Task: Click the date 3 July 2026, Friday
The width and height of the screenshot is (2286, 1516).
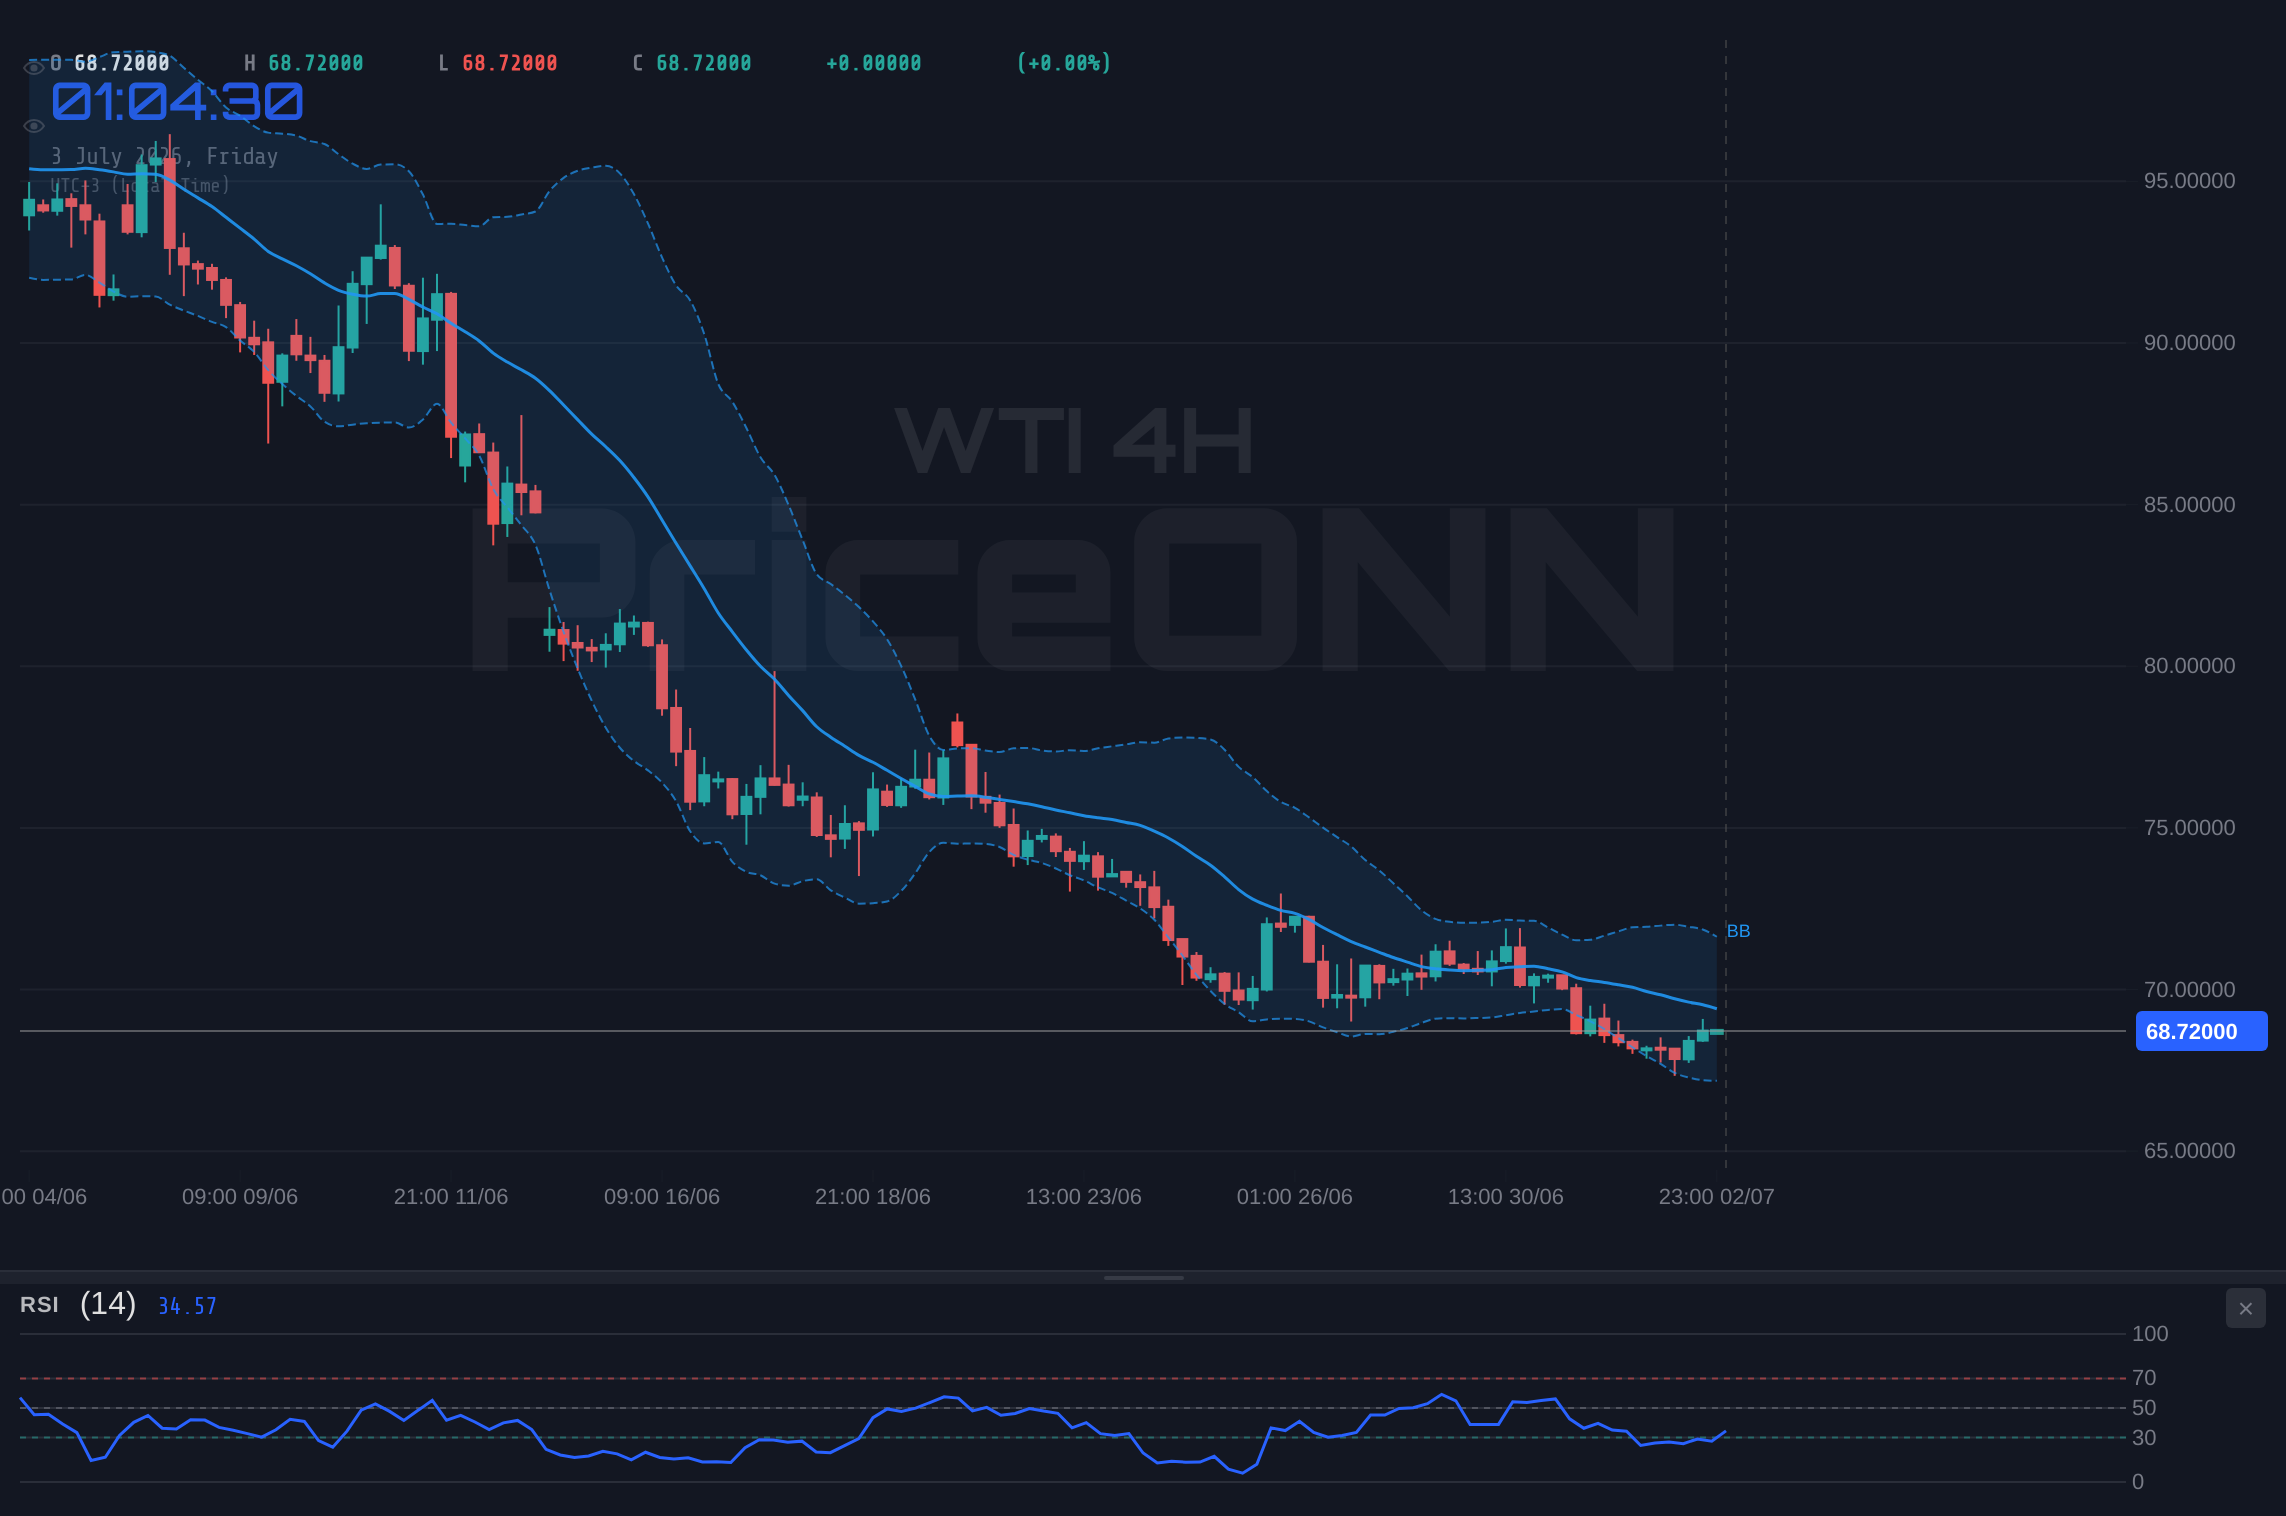Action: click(x=165, y=156)
